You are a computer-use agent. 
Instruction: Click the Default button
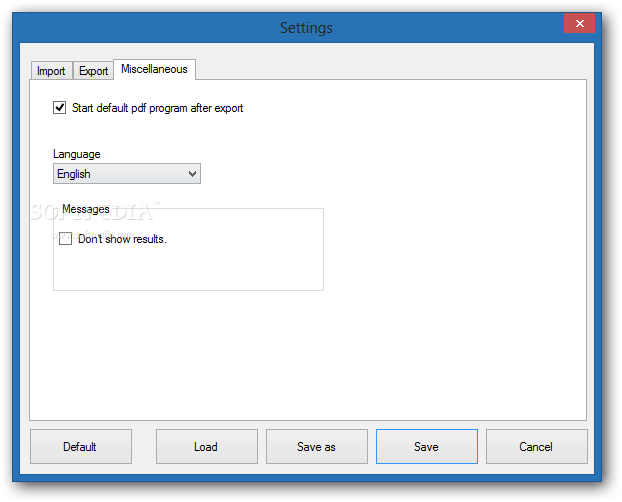(81, 446)
